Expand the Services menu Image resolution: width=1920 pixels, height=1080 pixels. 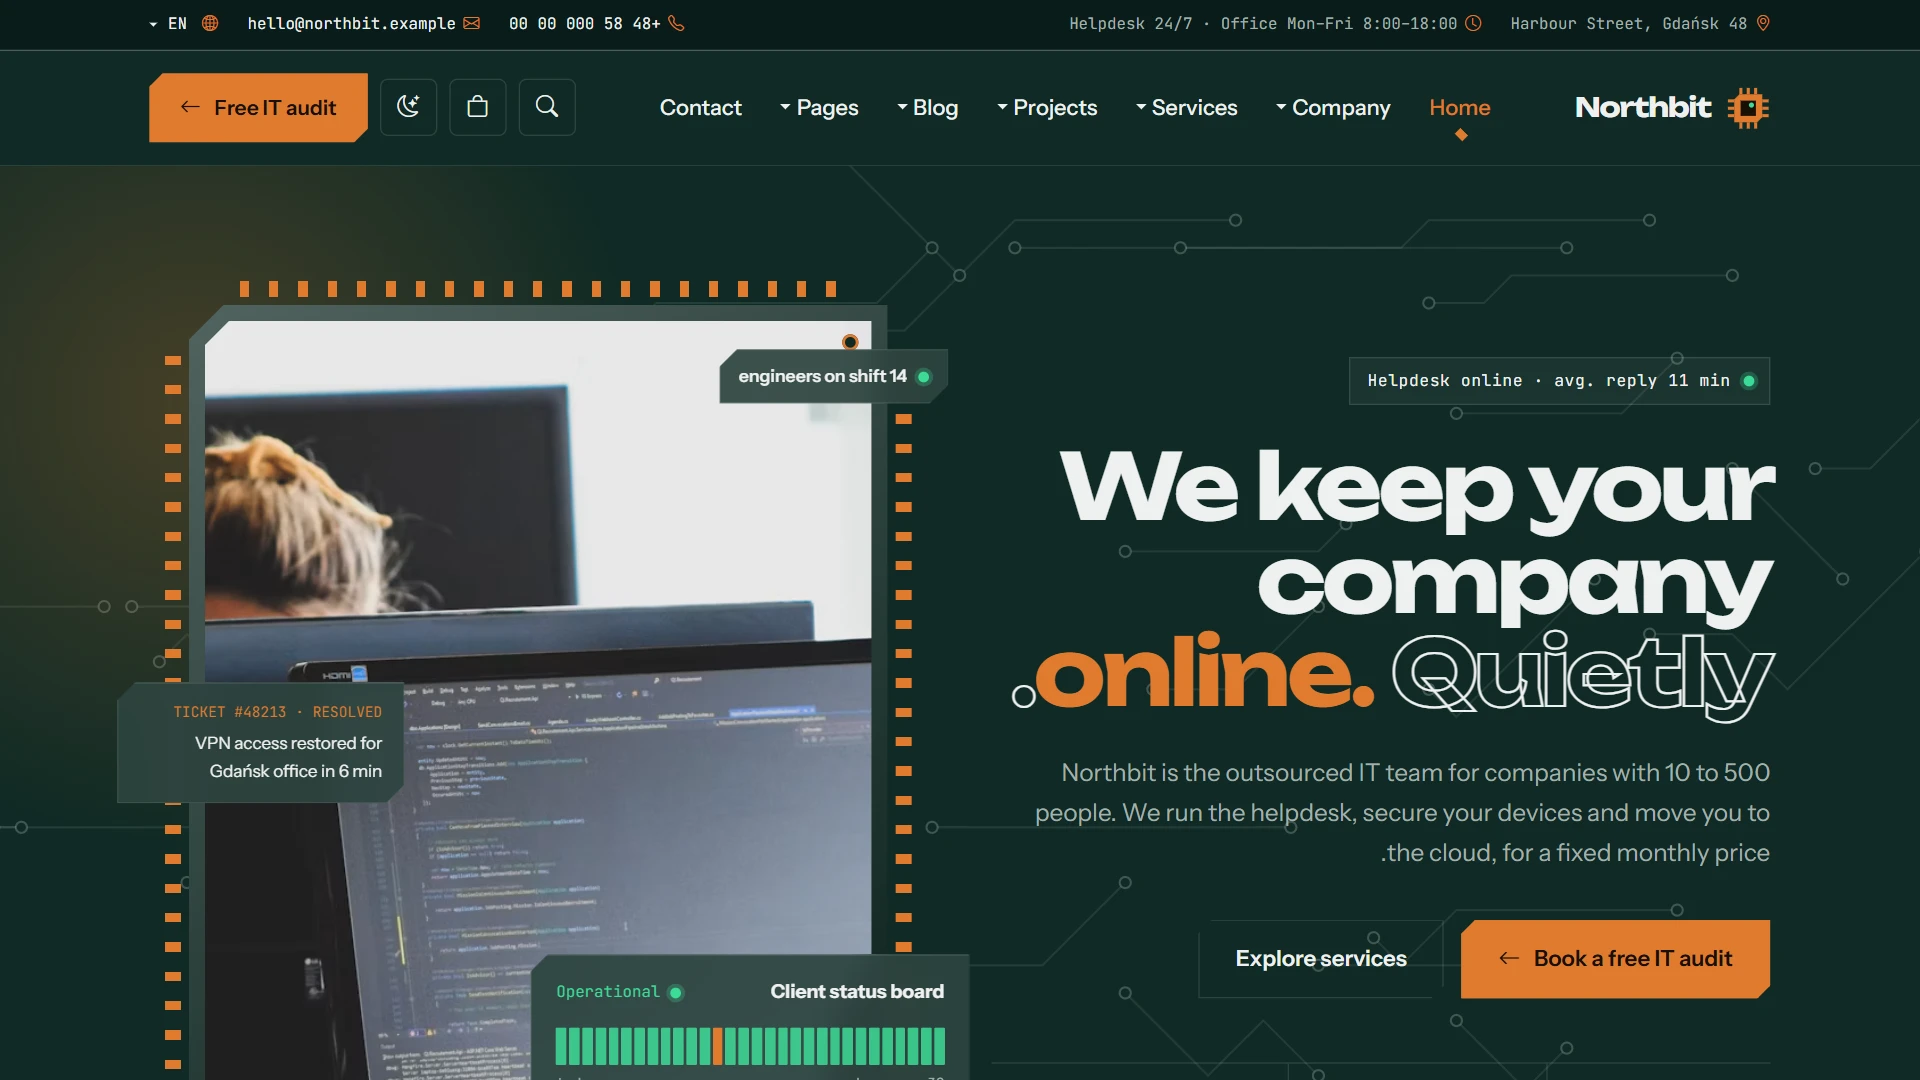(1187, 108)
